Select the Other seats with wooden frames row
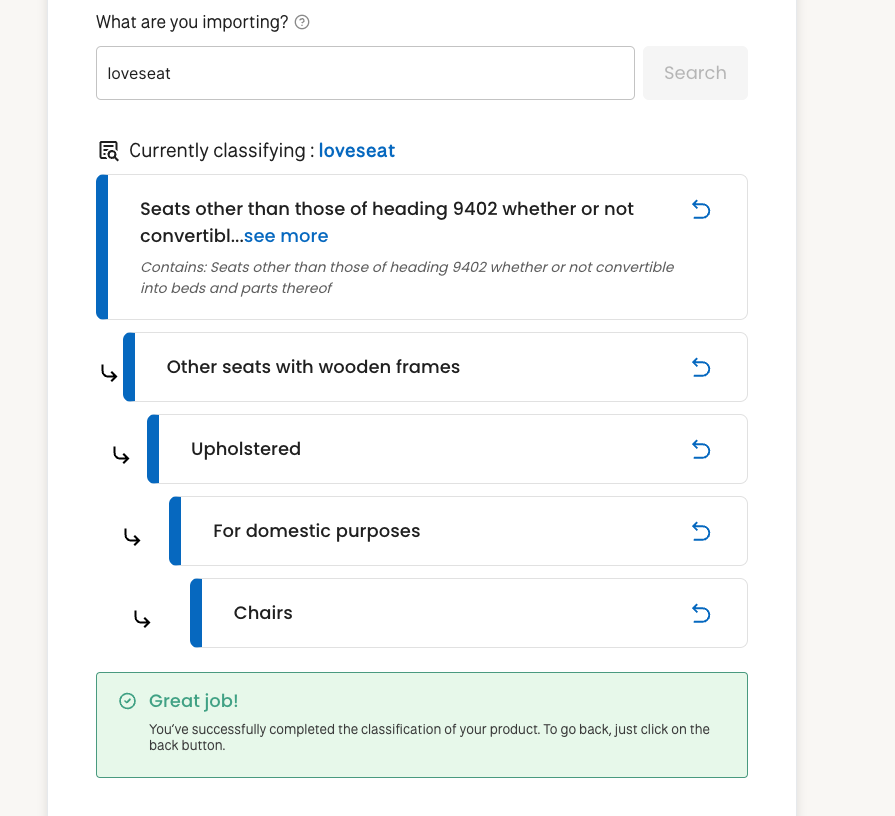The width and height of the screenshot is (895, 816). tap(436, 367)
